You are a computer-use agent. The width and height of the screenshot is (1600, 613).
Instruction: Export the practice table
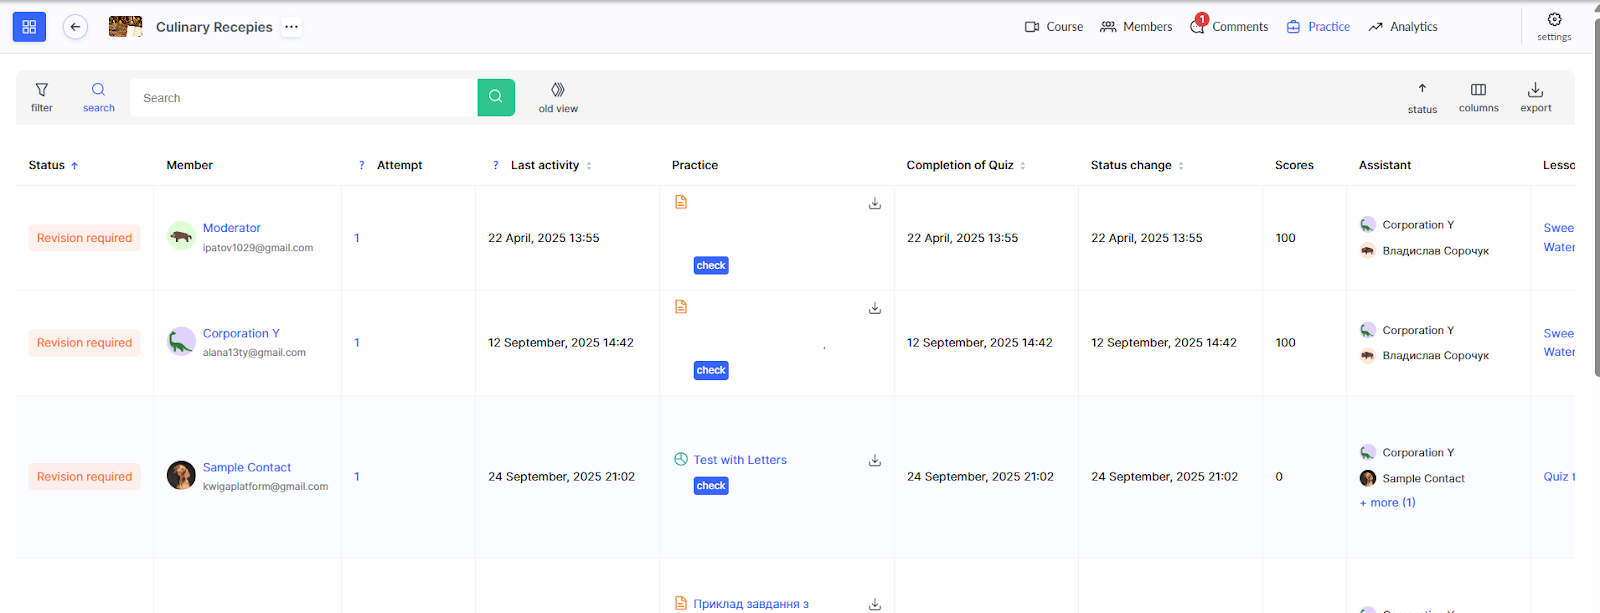point(1535,97)
